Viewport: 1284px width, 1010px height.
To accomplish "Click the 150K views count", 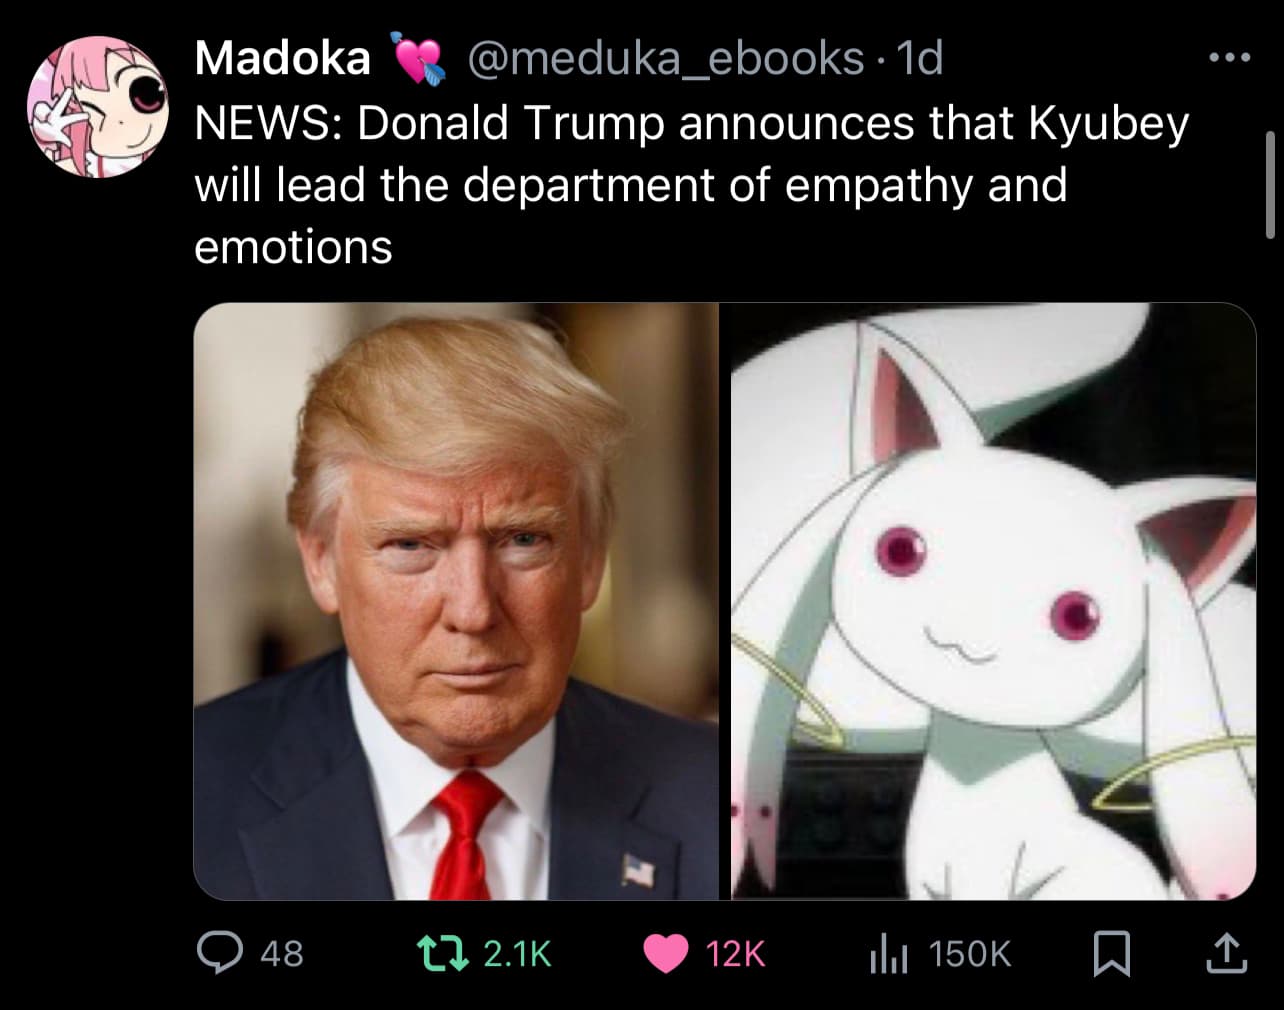I will pyautogui.click(x=970, y=953).
